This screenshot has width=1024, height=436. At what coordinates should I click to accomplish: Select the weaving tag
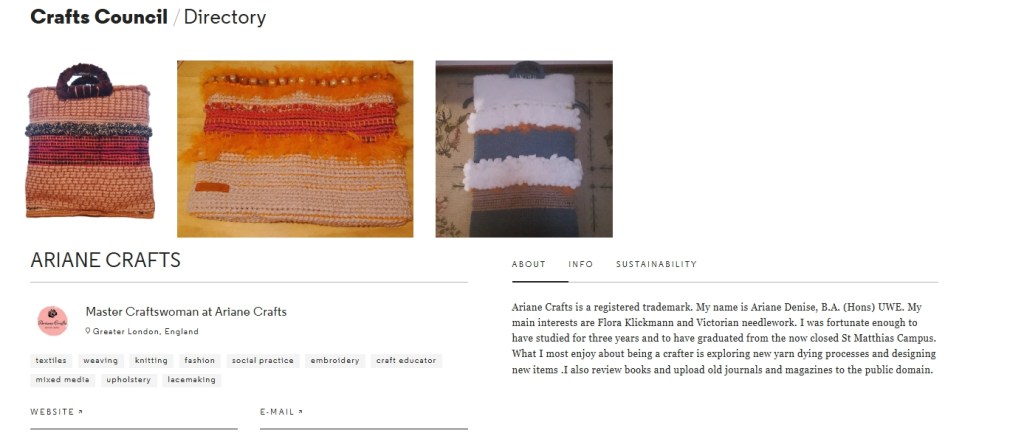(101, 360)
